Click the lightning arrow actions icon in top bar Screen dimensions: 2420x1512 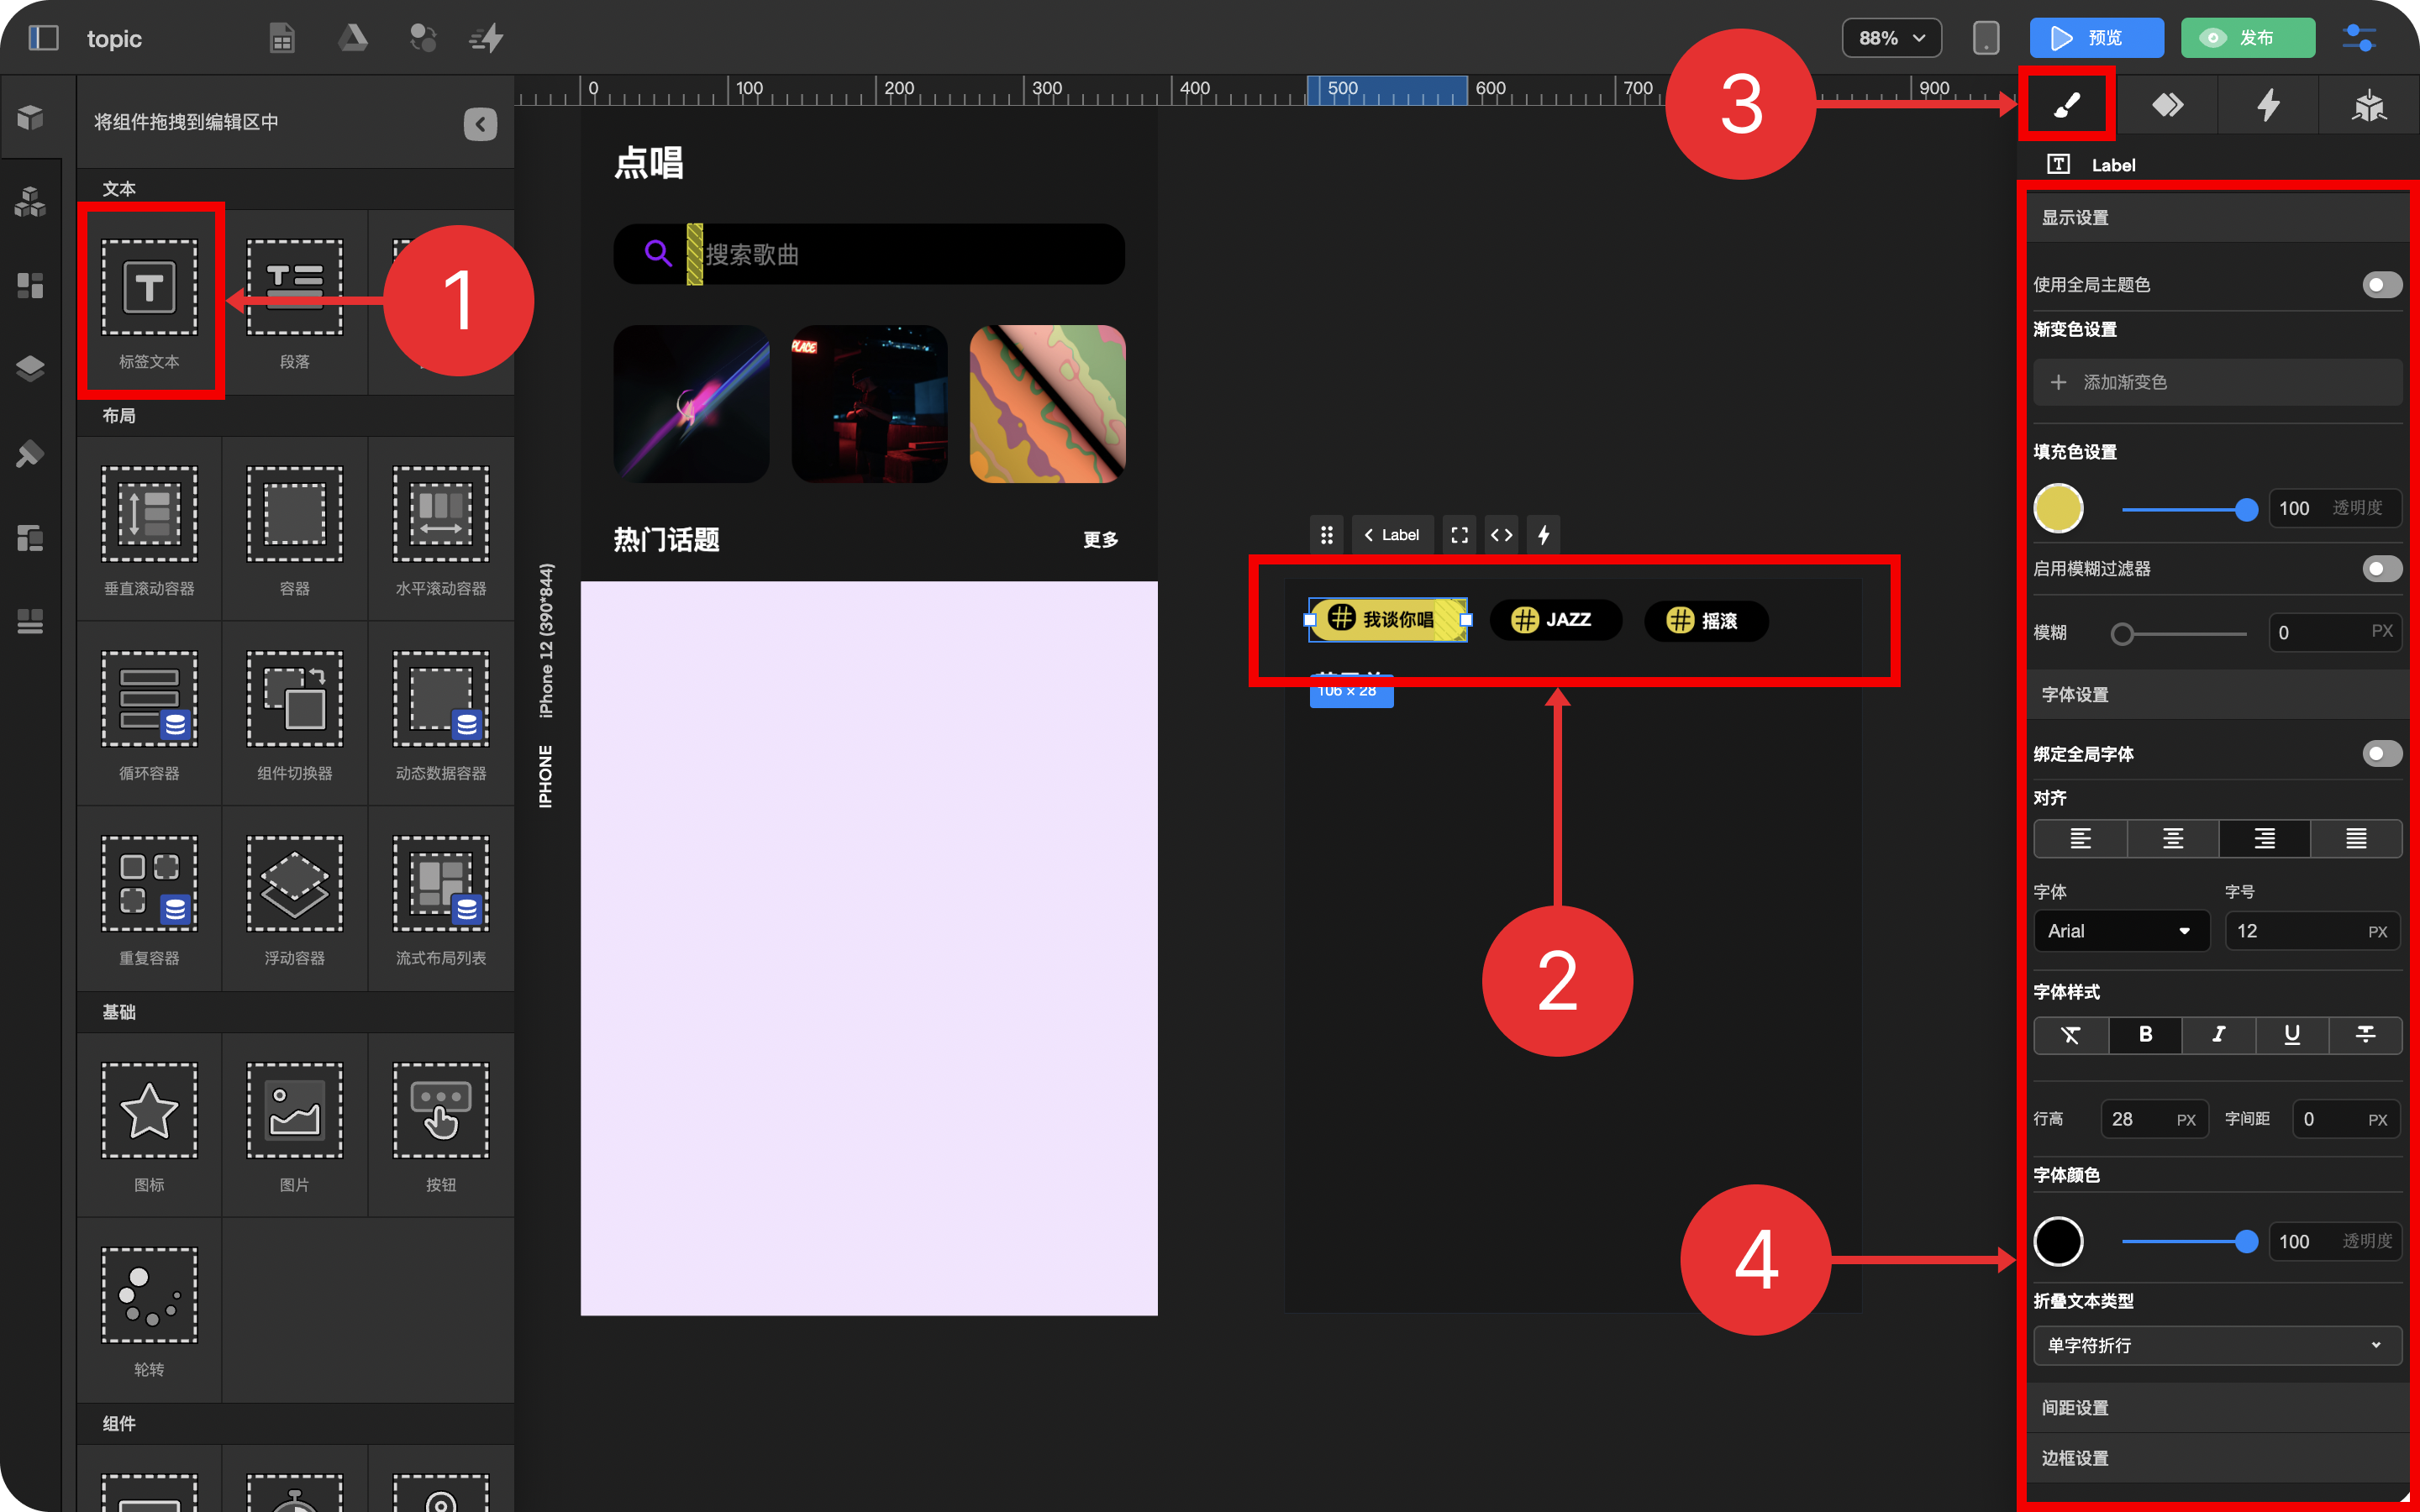pyautogui.click(x=487, y=38)
